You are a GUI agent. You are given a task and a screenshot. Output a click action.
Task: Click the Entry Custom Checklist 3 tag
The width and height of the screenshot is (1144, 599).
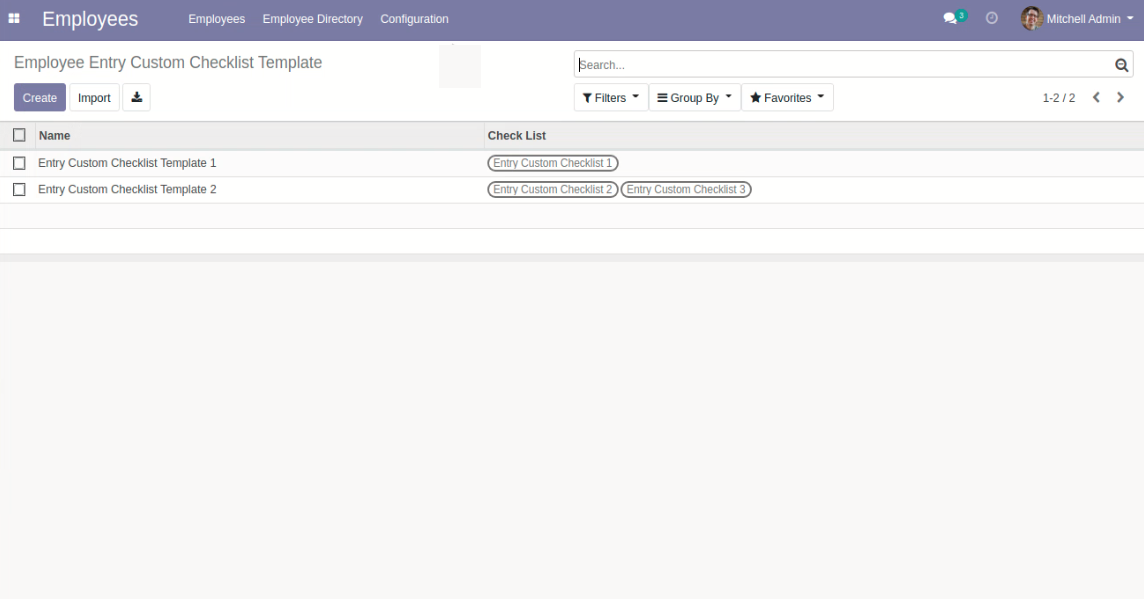(x=686, y=190)
